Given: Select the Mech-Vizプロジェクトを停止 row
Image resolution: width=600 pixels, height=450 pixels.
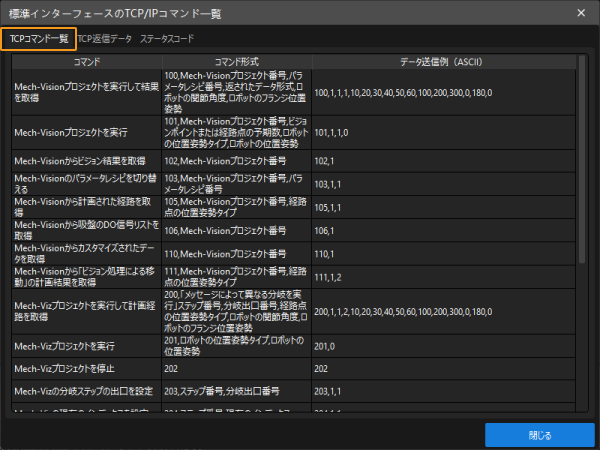Looking at the screenshot, I should click(x=87, y=368).
